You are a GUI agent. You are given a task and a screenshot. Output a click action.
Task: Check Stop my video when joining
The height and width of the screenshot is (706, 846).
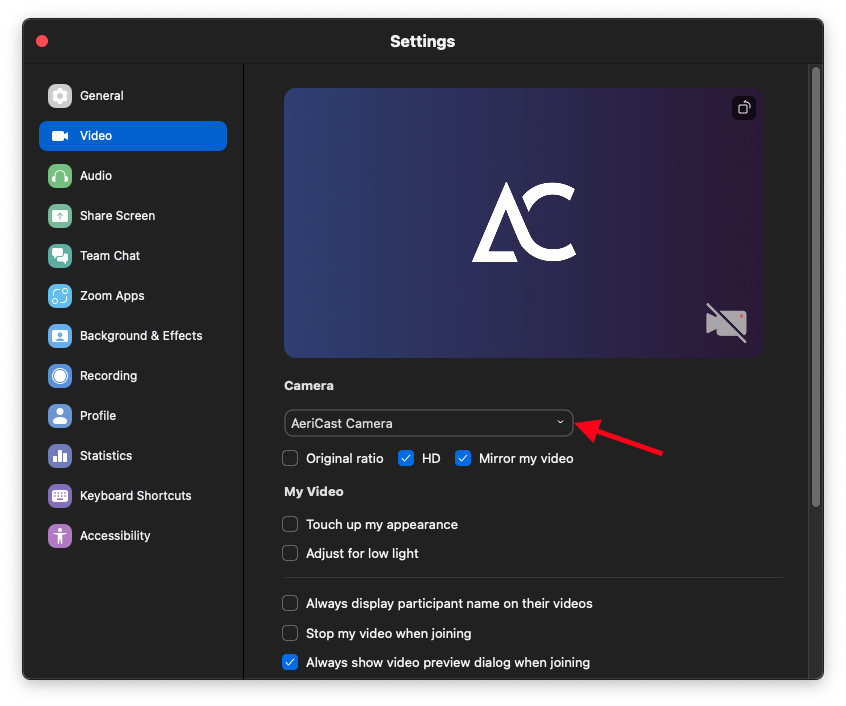coord(290,633)
